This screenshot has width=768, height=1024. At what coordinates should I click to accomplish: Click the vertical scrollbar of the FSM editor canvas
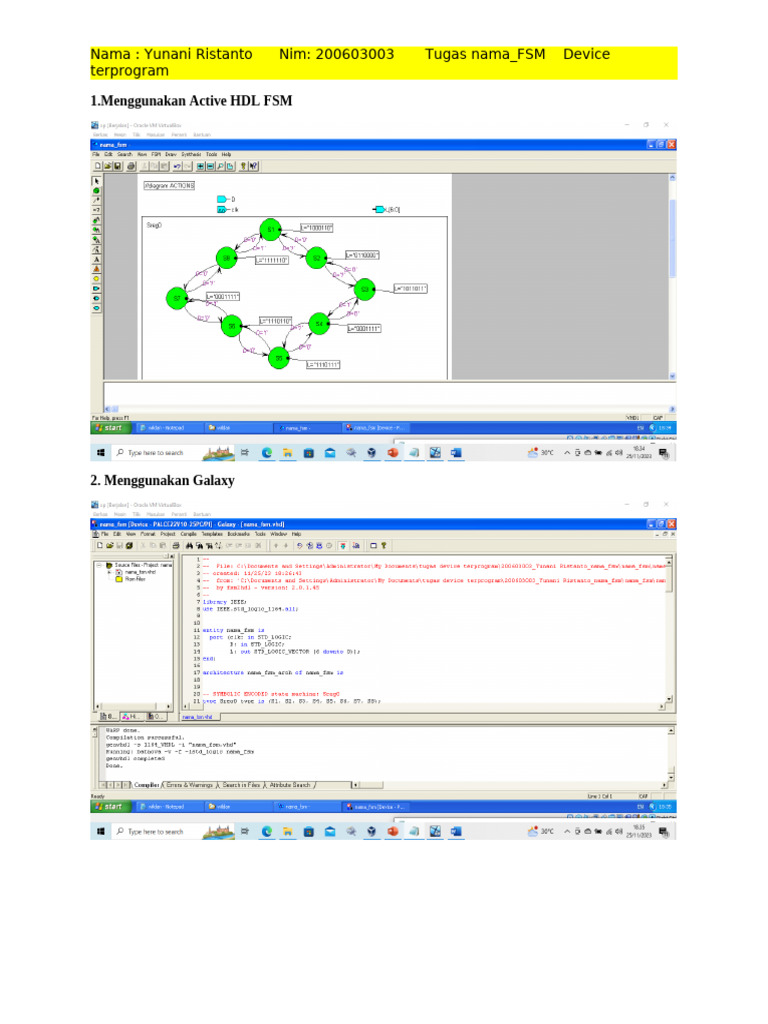(x=672, y=277)
